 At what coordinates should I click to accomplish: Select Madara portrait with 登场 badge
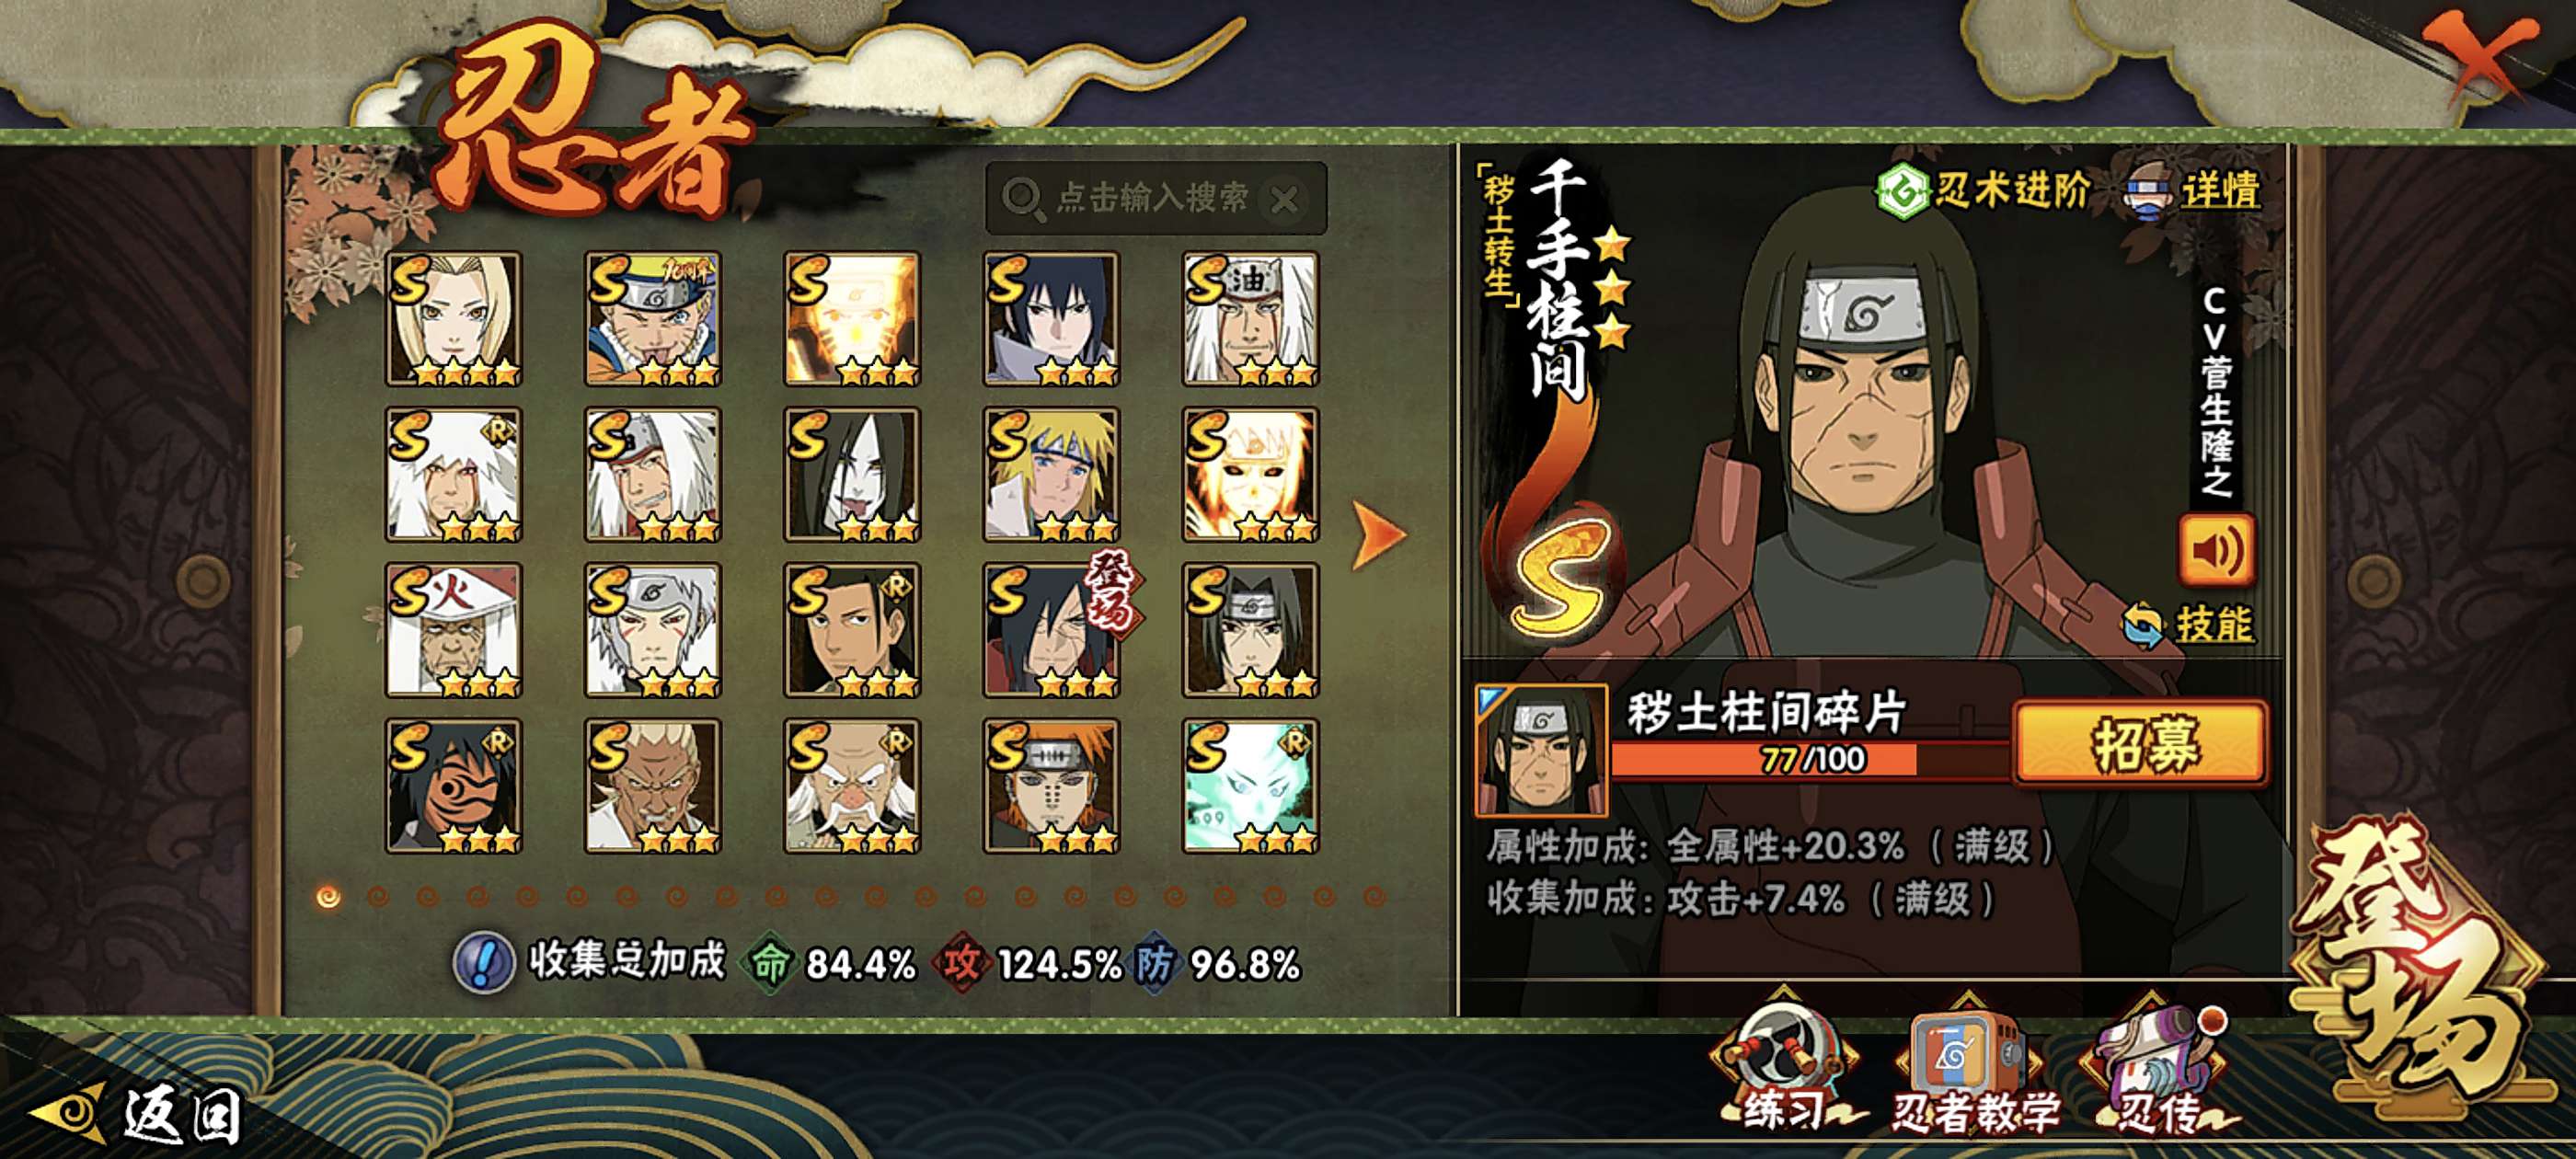tap(1052, 630)
